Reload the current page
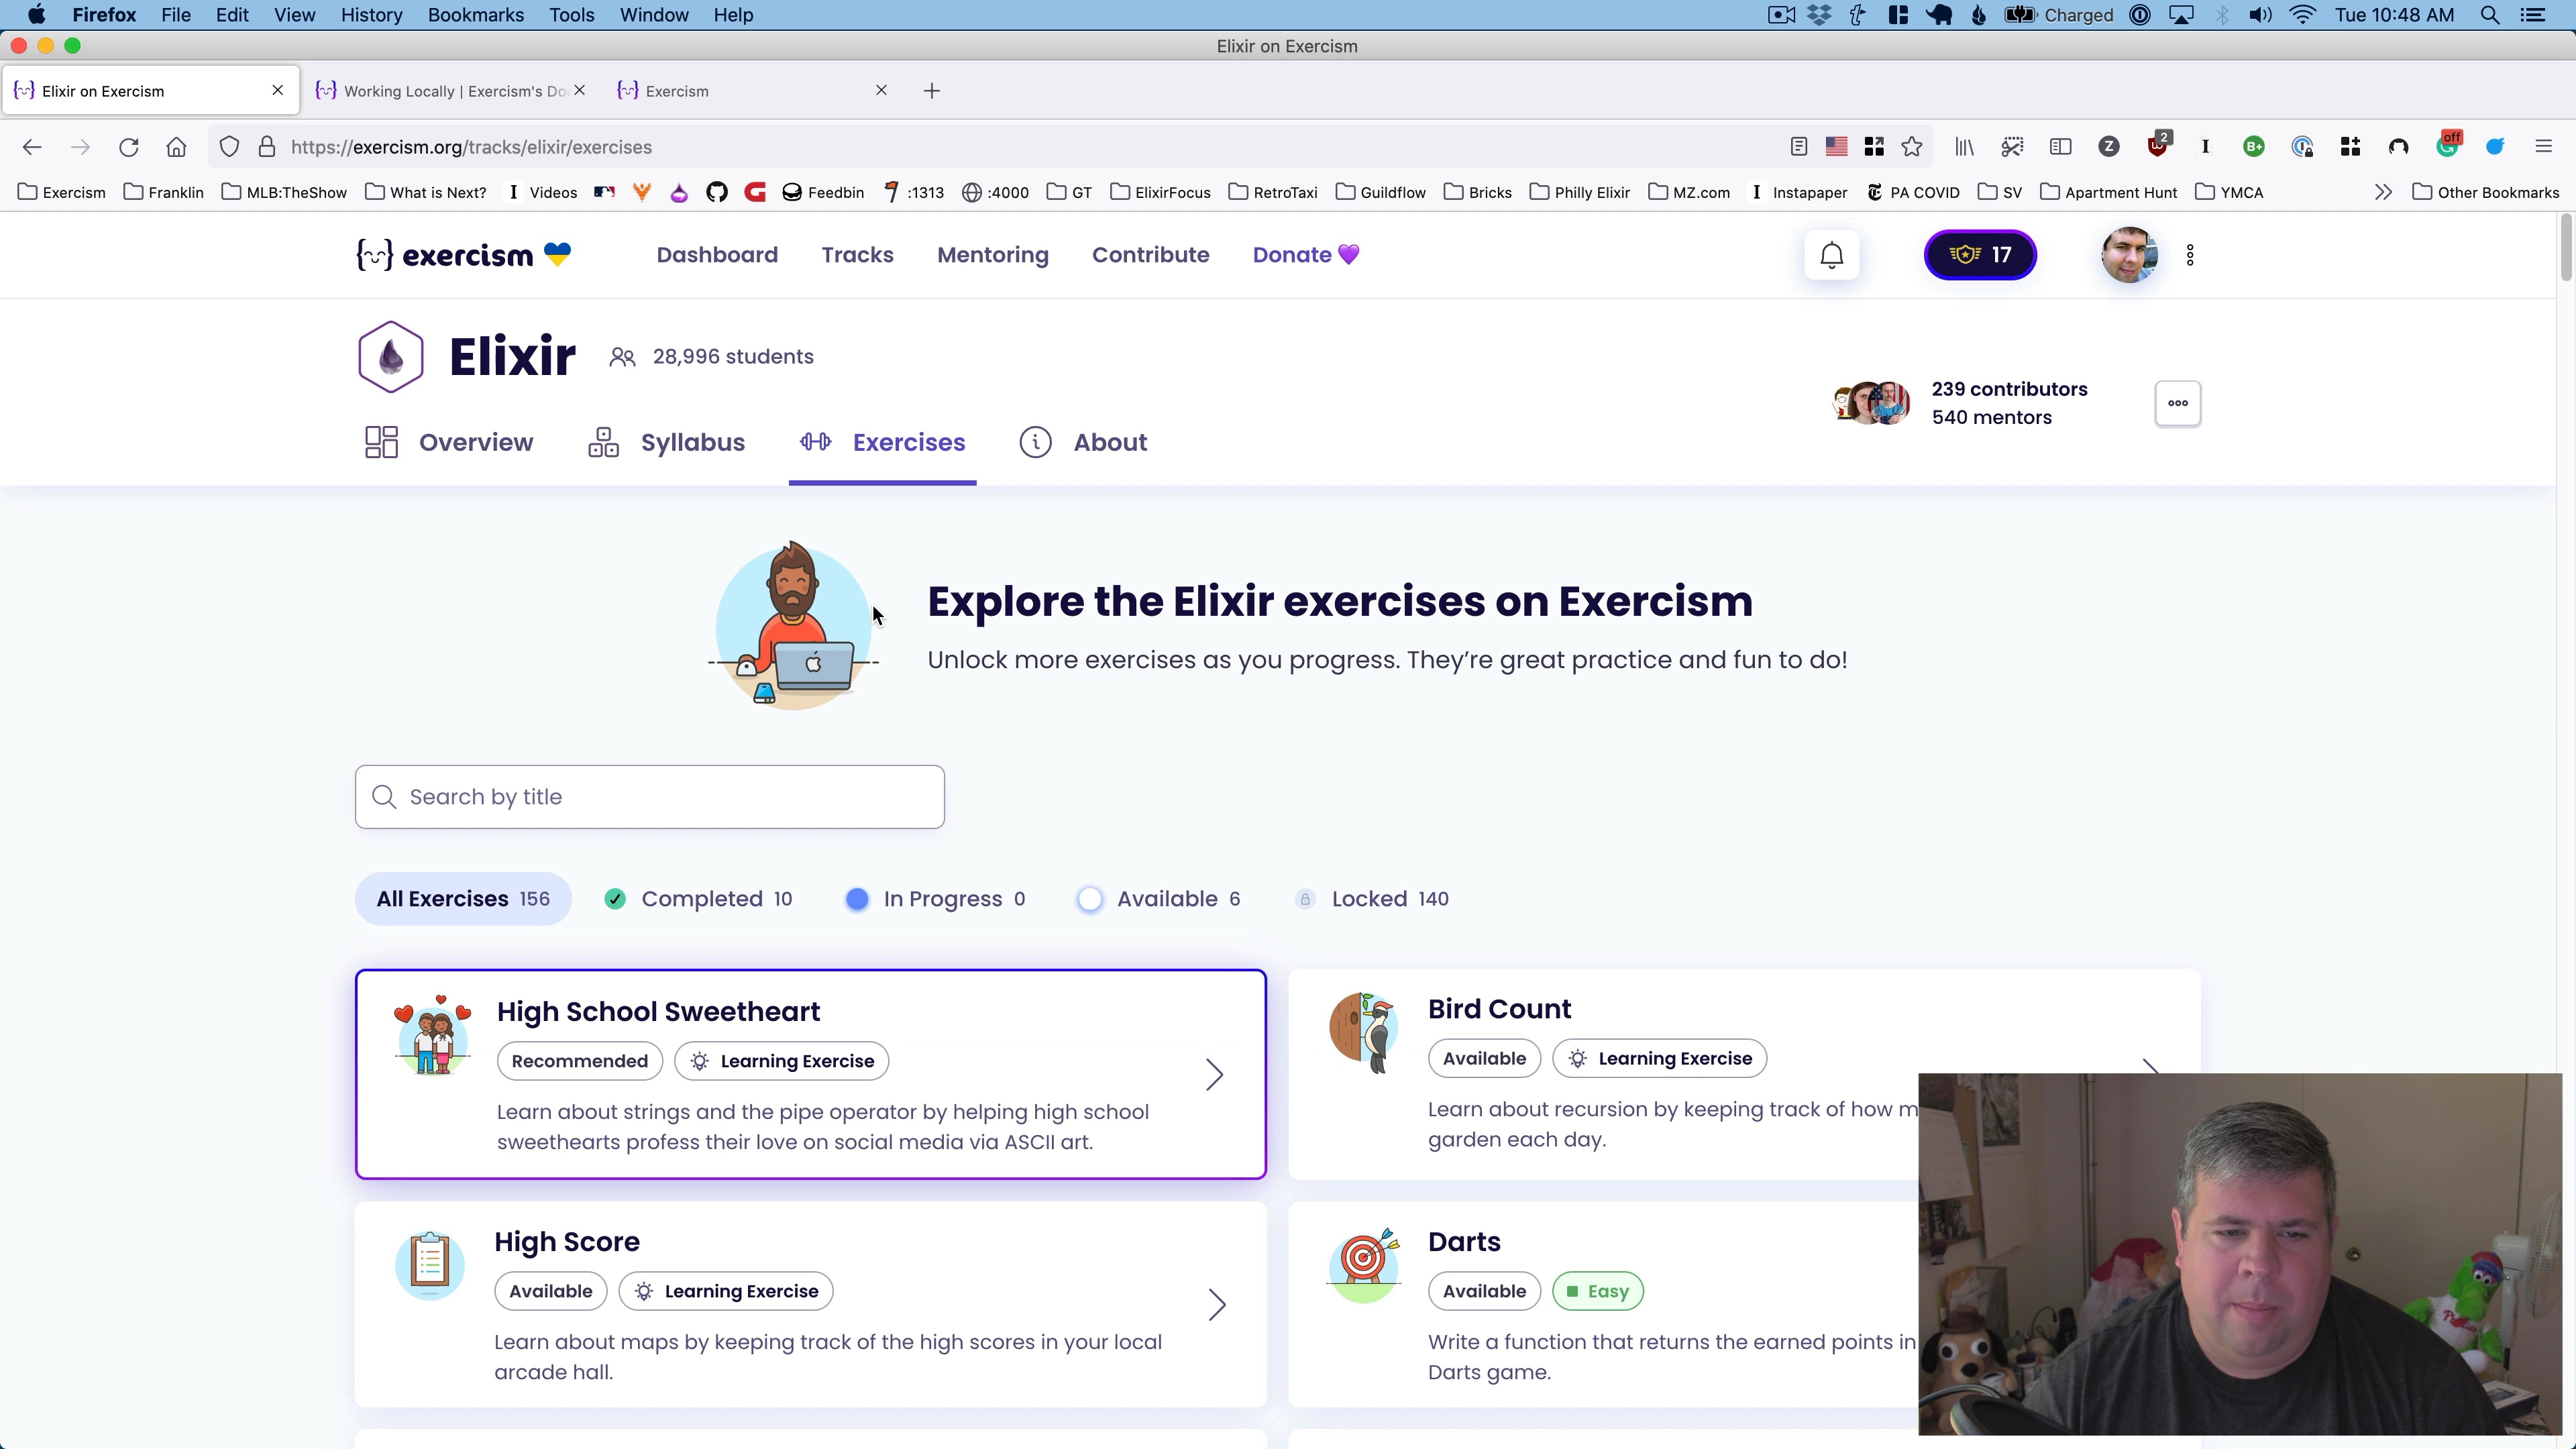The width and height of the screenshot is (2576, 1449). 128,147
